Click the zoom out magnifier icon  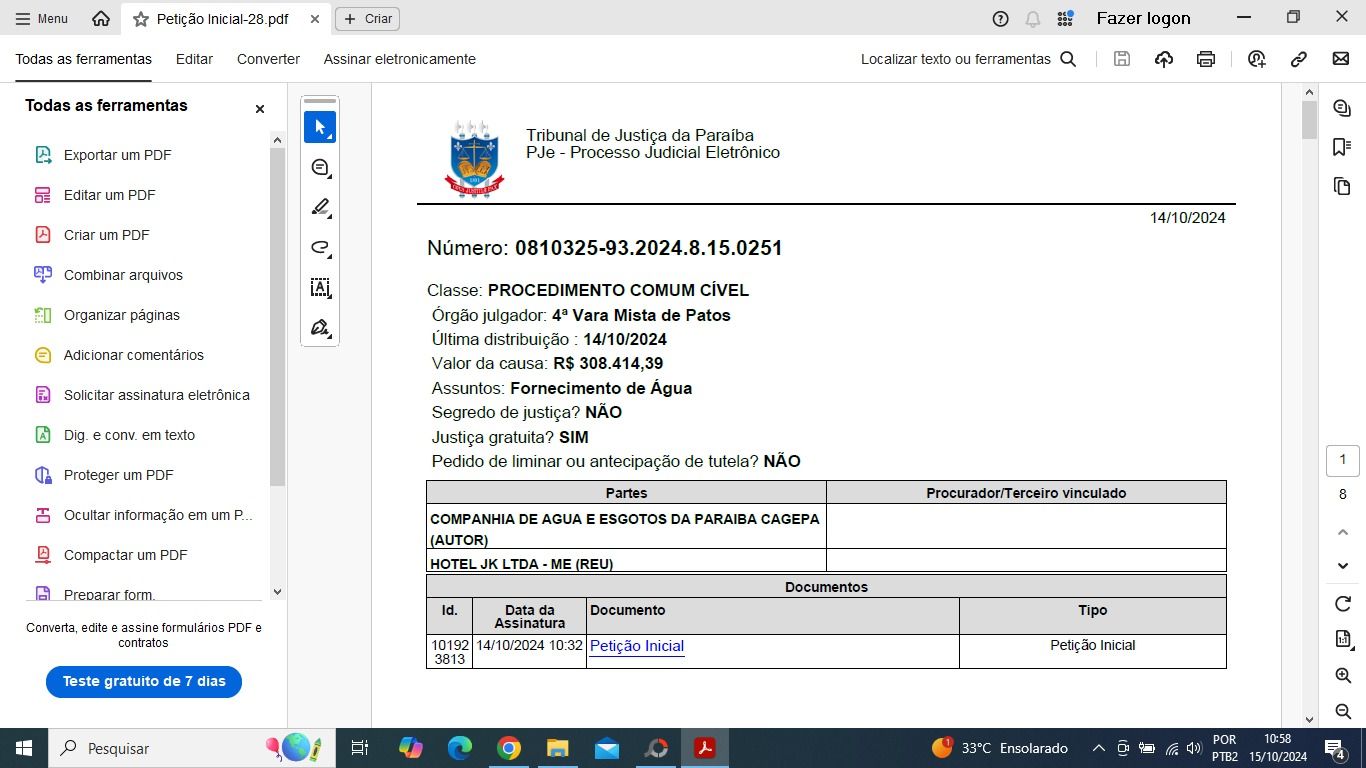click(1343, 711)
